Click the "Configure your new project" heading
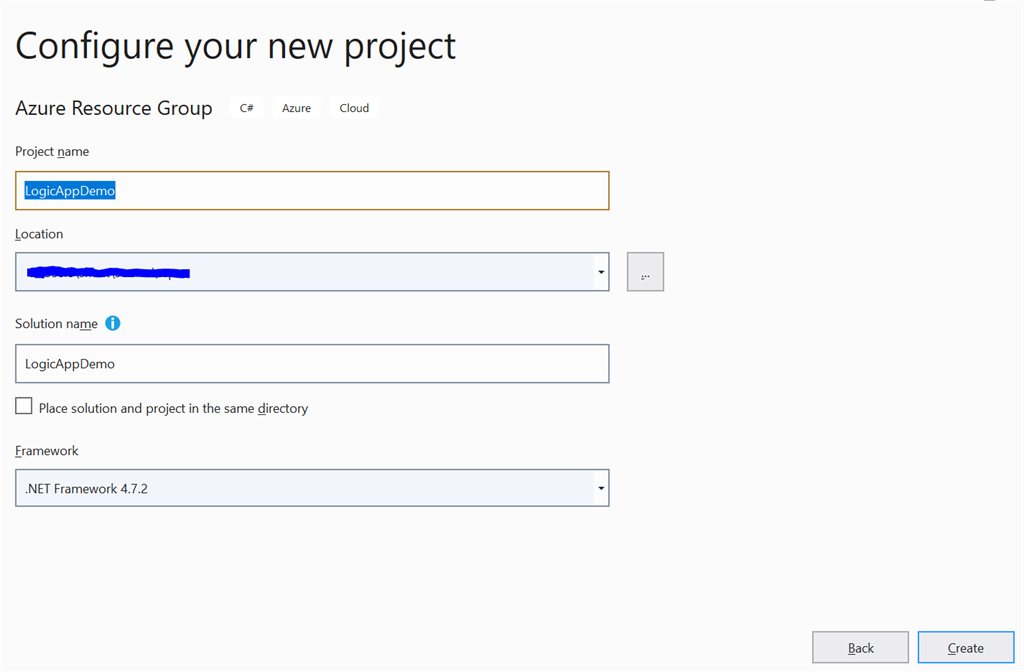 click(x=236, y=45)
